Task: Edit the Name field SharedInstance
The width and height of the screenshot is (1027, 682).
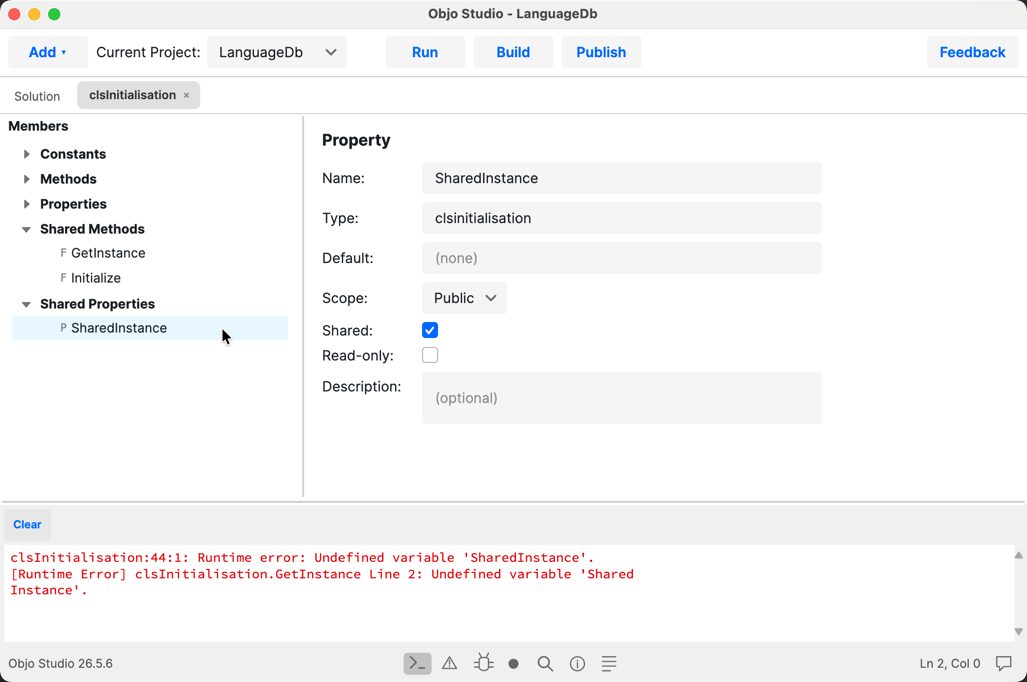Action: tap(622, 178)
